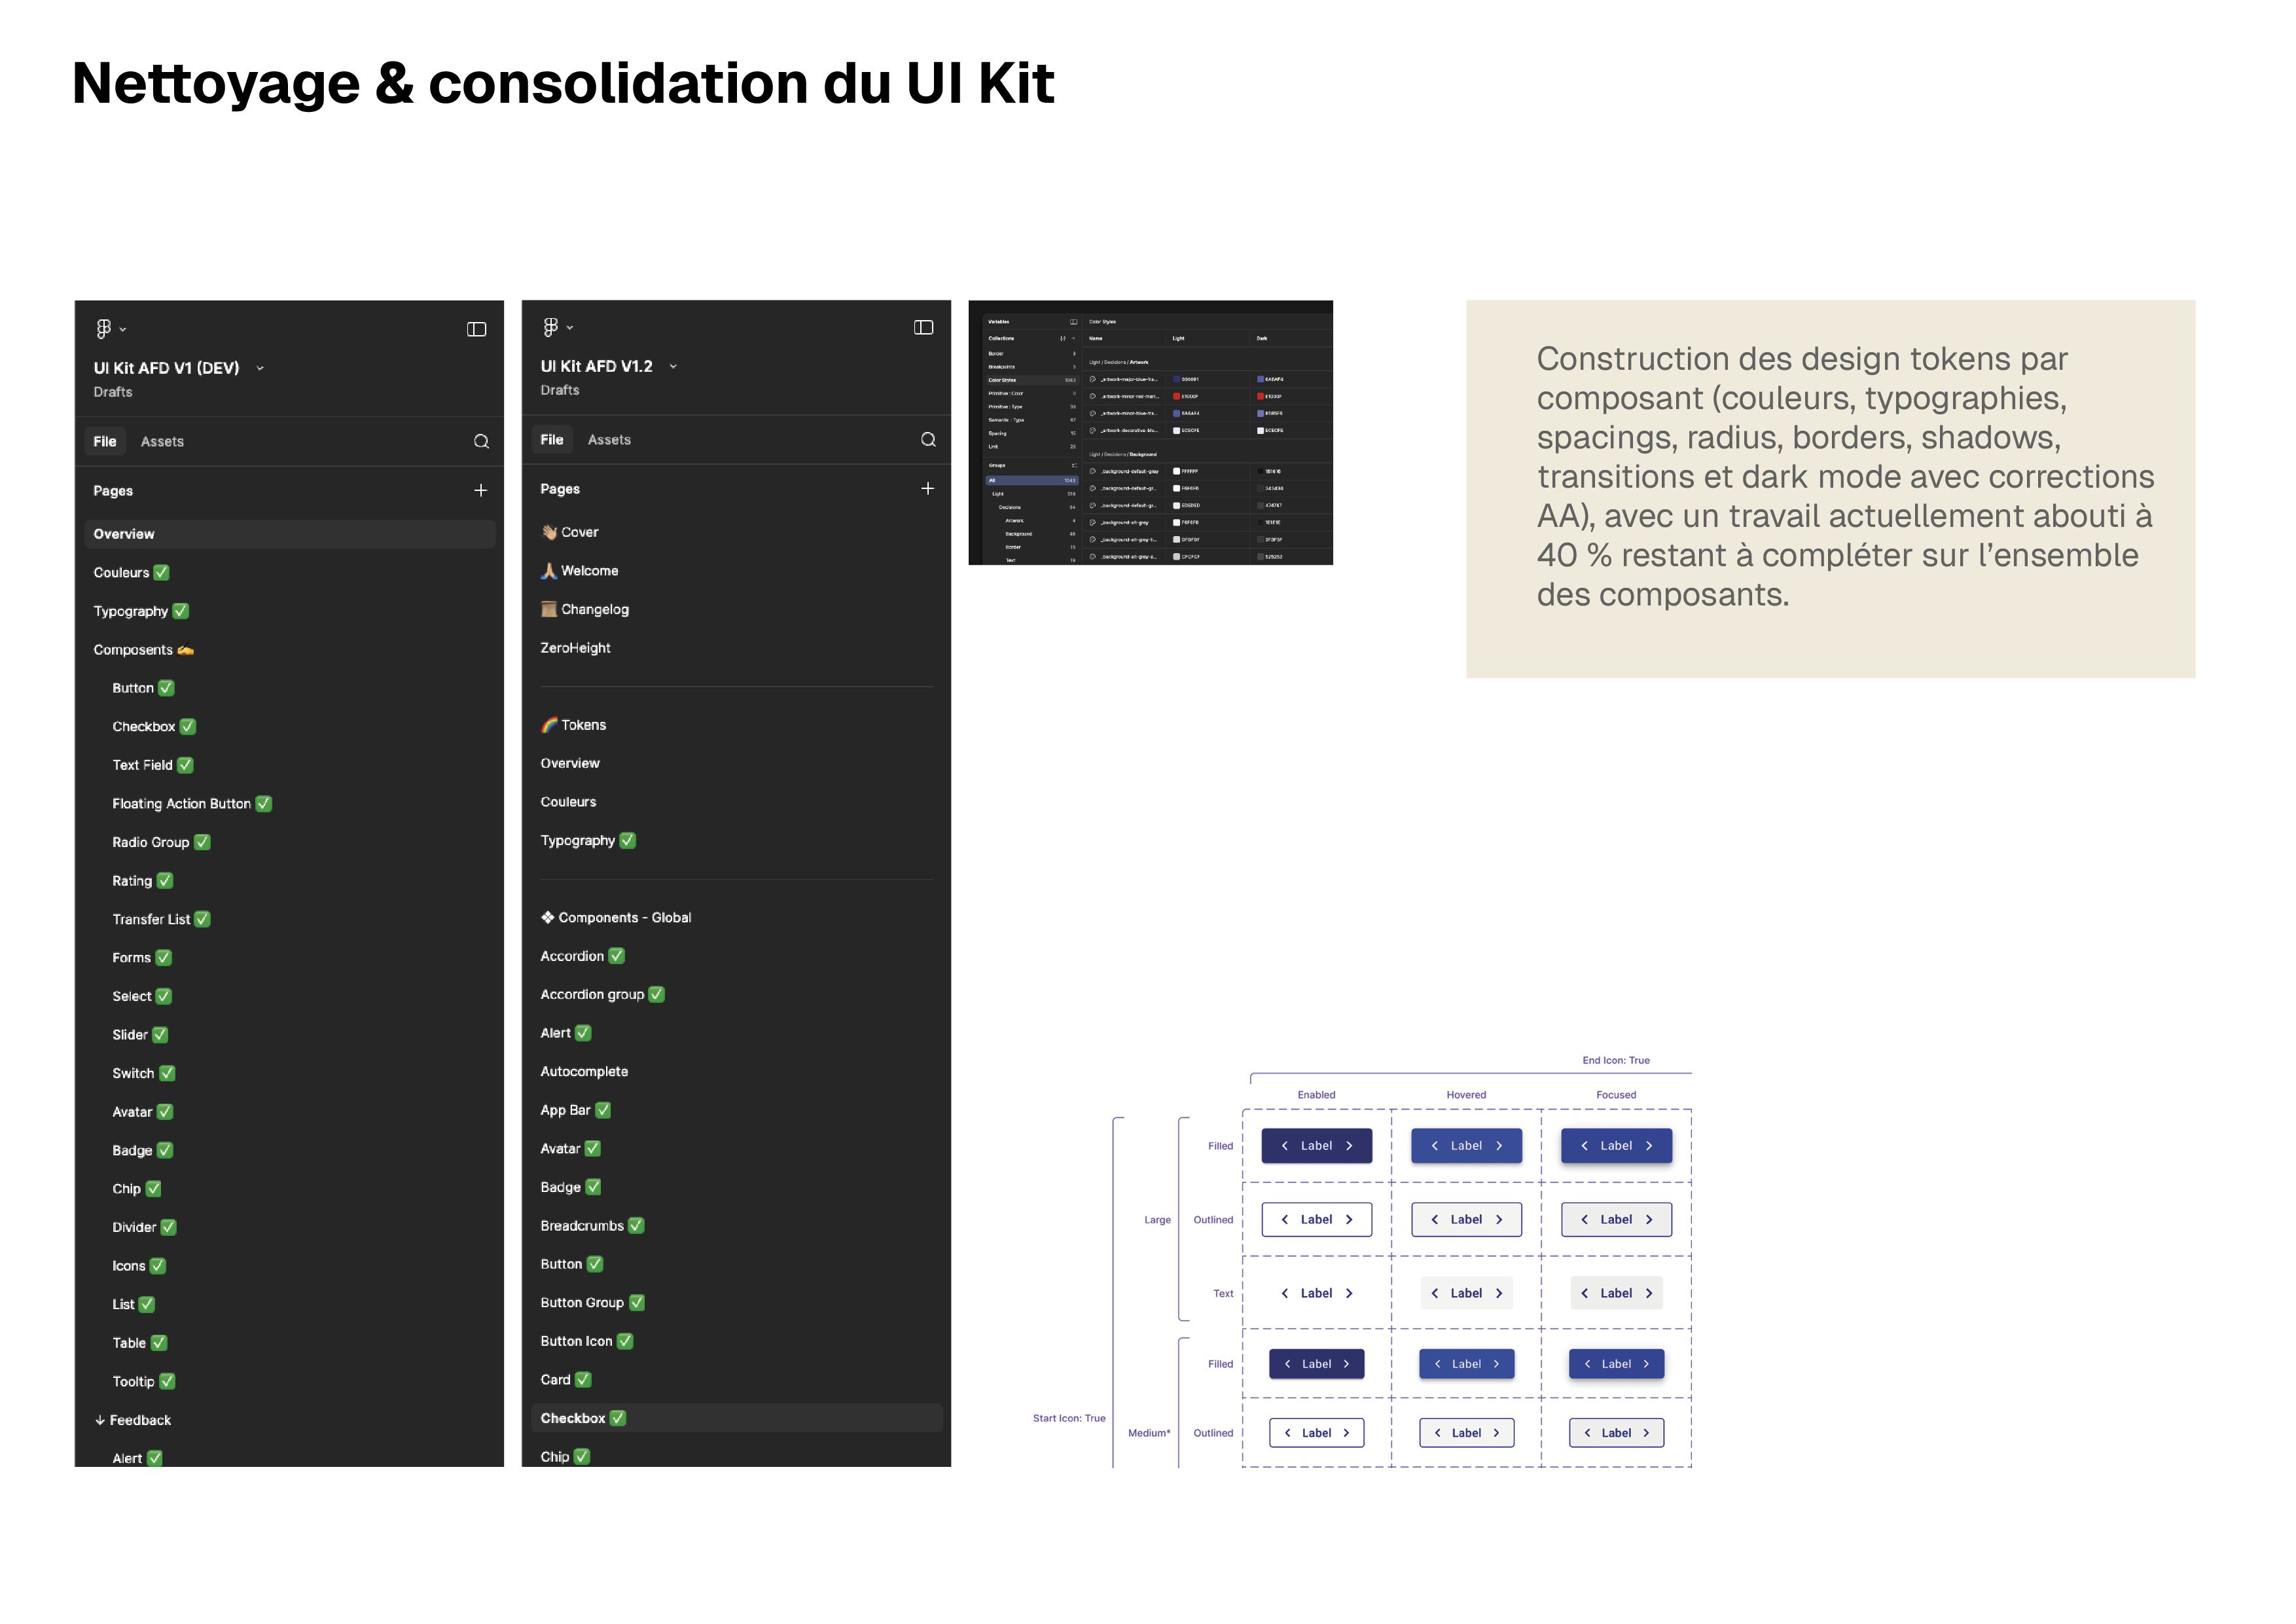Add a new page in UI Kit AFD V1 (DEV) panel
Viewport: 2296px width, 1624px height.
(x=480, y=490)
